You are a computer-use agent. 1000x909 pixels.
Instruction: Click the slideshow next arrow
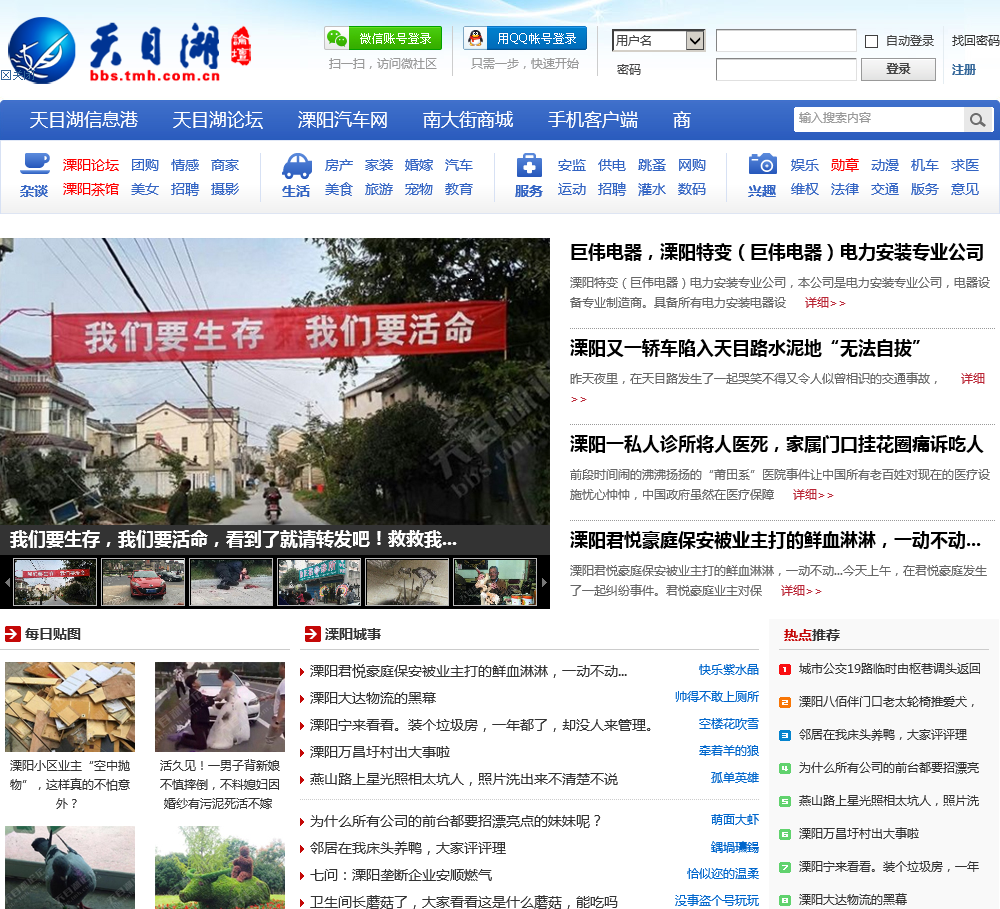click(x=544, y=582)
